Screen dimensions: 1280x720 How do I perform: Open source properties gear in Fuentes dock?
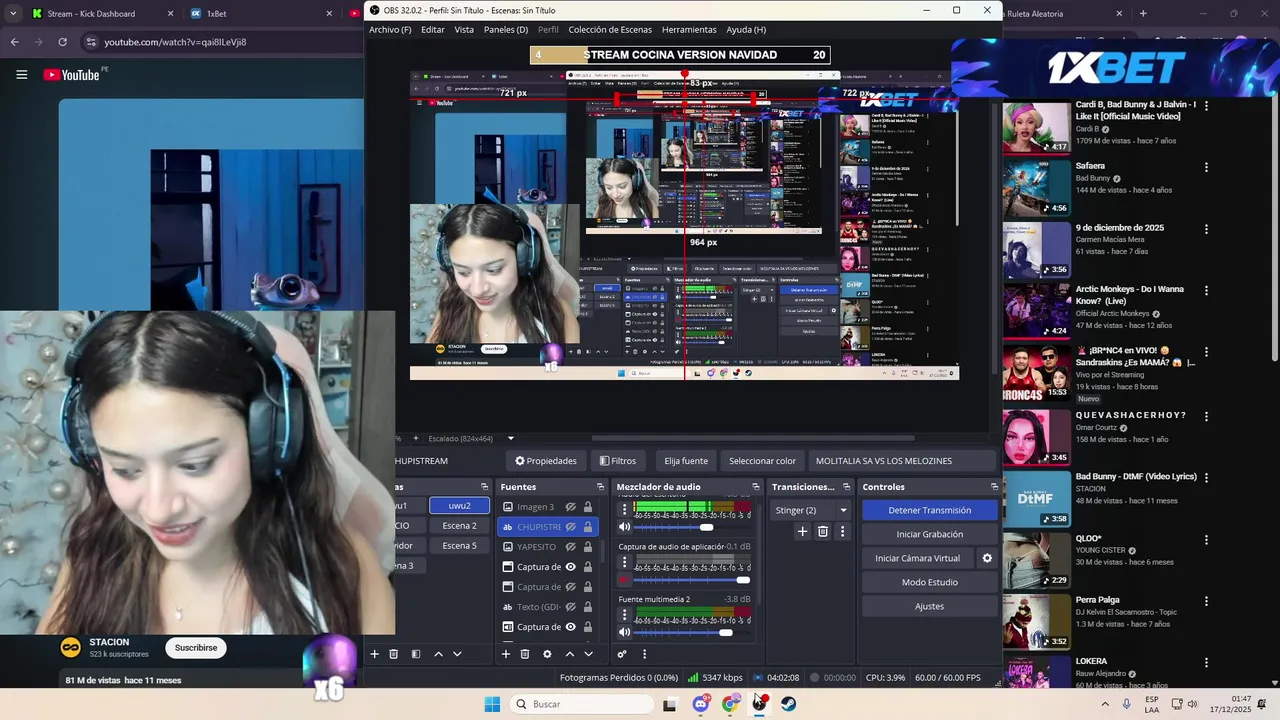click(547, 654)
